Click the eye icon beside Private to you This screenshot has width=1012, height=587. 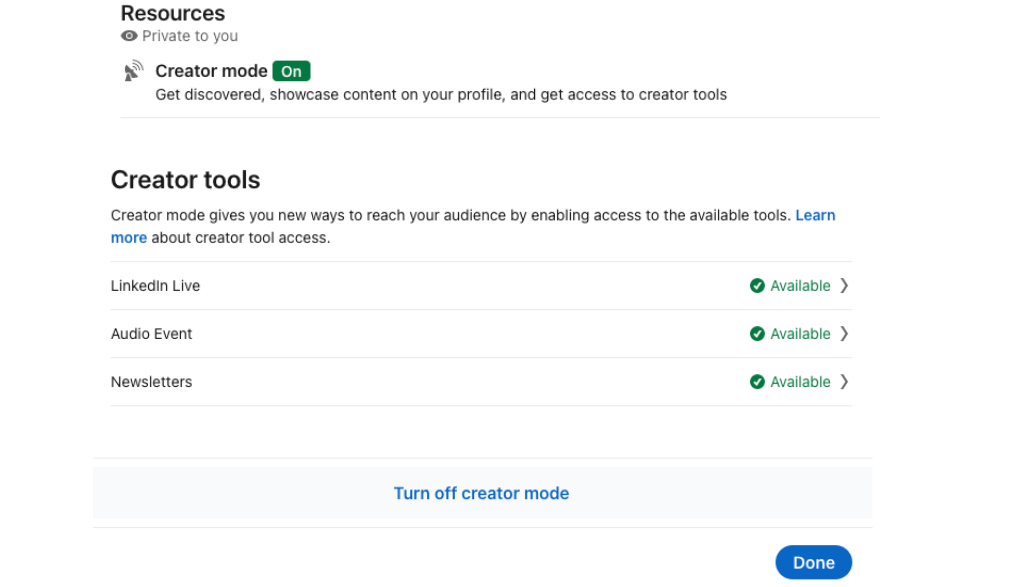129,36
